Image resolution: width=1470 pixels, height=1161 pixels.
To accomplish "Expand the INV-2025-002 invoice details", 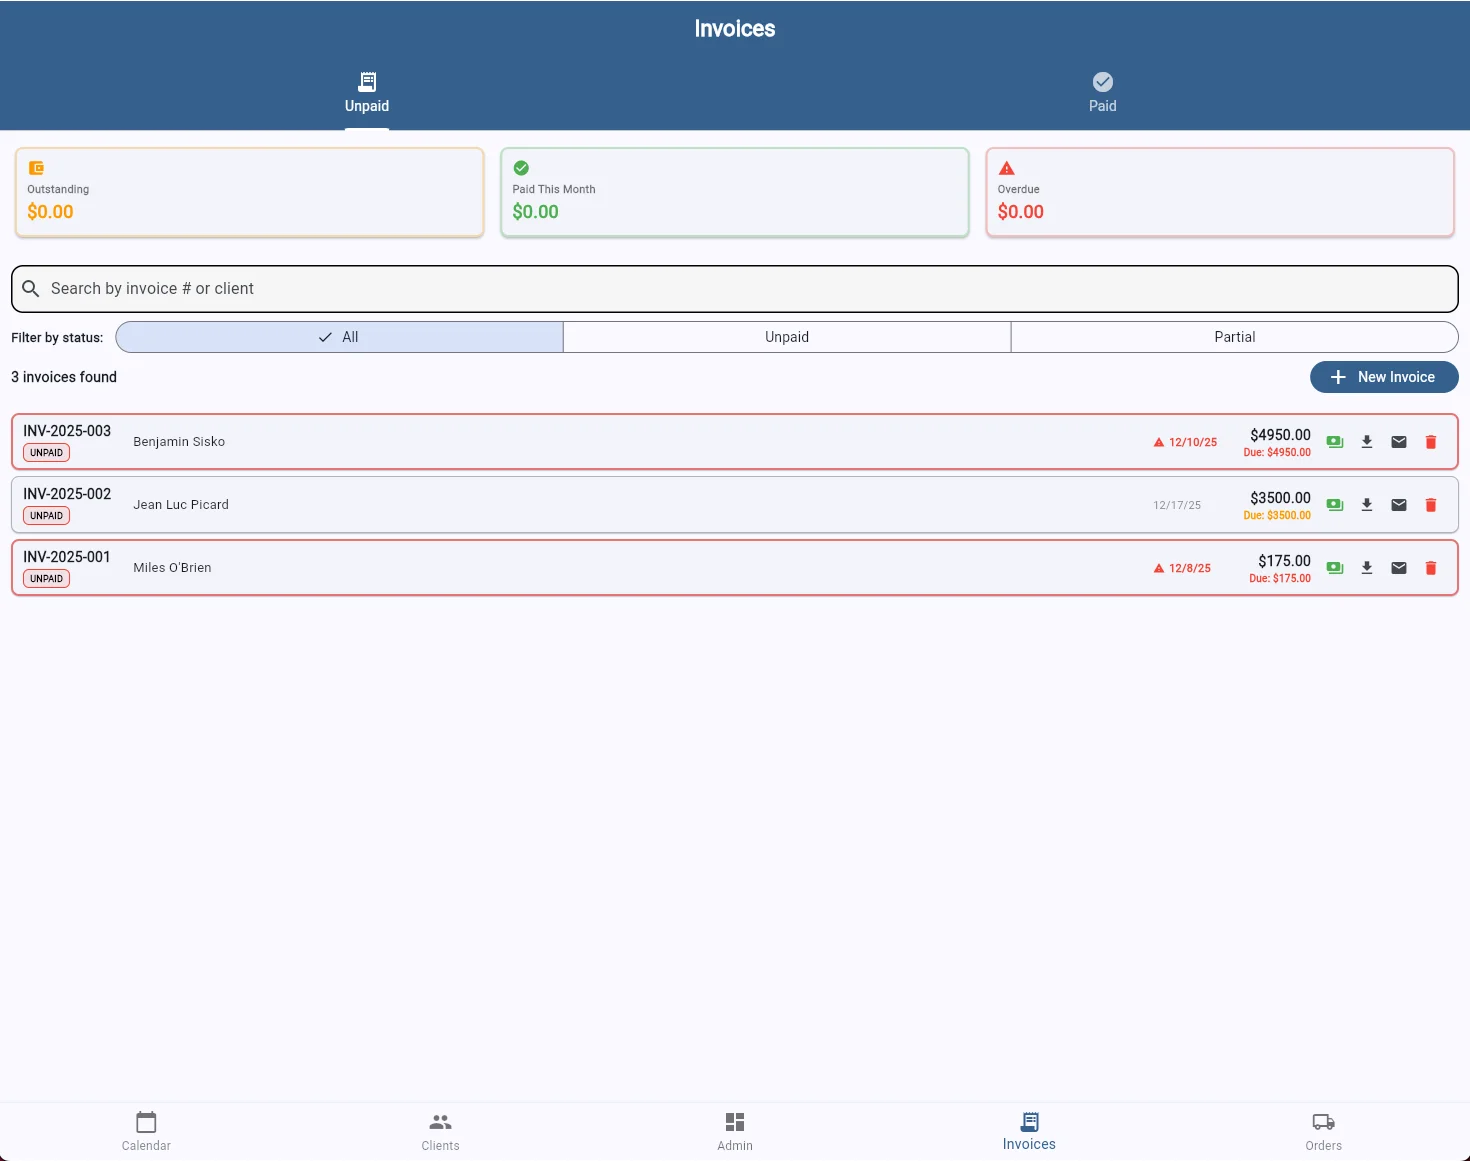I will tap(600, 504).
